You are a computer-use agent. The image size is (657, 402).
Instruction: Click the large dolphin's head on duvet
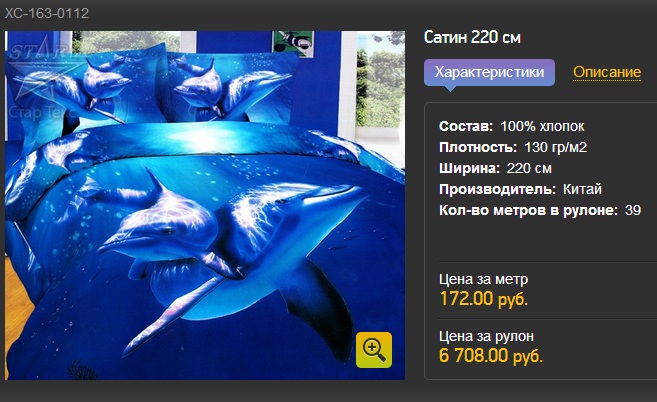point(147,233)
